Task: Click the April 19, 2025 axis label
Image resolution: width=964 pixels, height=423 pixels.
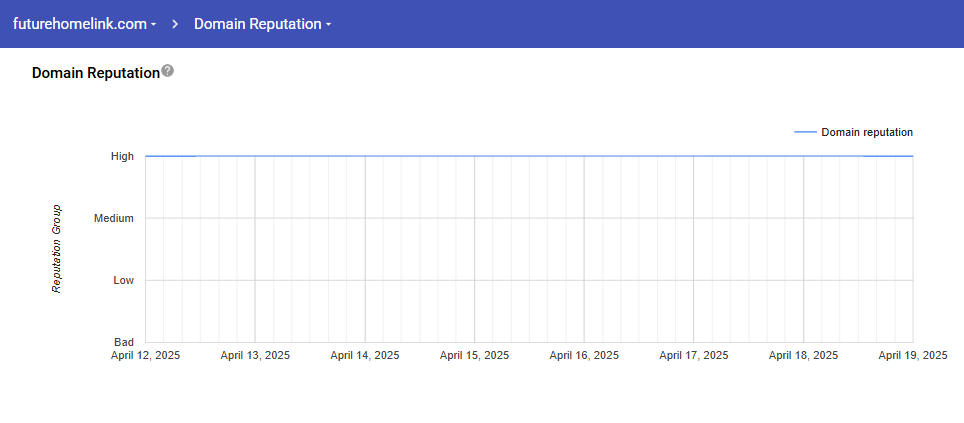Action: (912, 355)
